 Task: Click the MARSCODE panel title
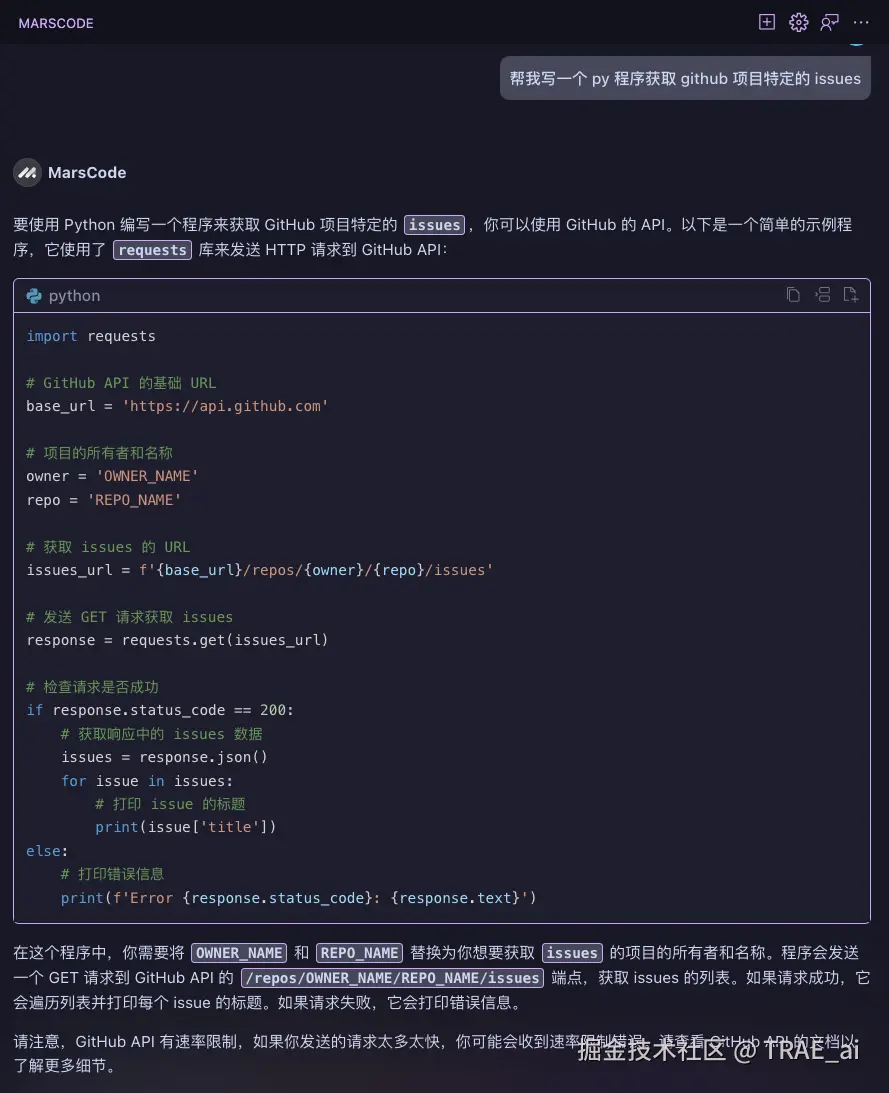pos(56,23)
